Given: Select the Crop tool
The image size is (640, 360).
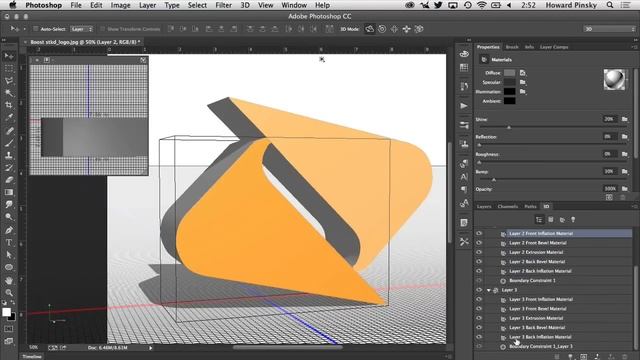Looking at the screenshot, I should [9, 105].
